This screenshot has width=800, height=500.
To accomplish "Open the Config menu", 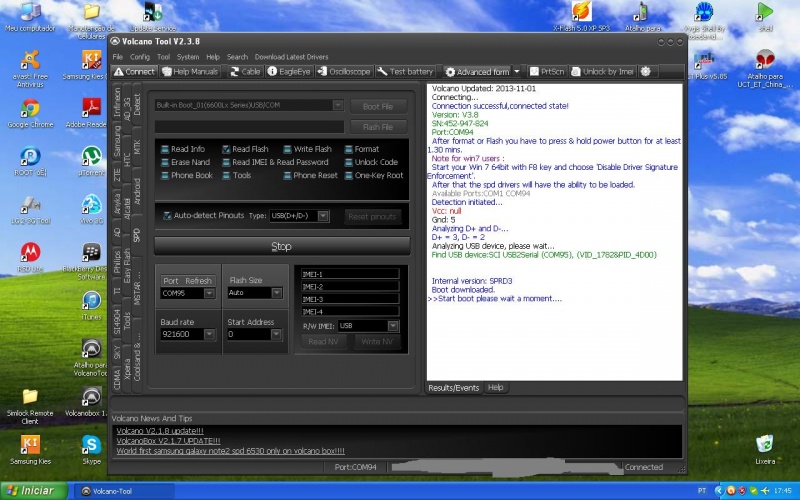I will [x=140, y=57].
